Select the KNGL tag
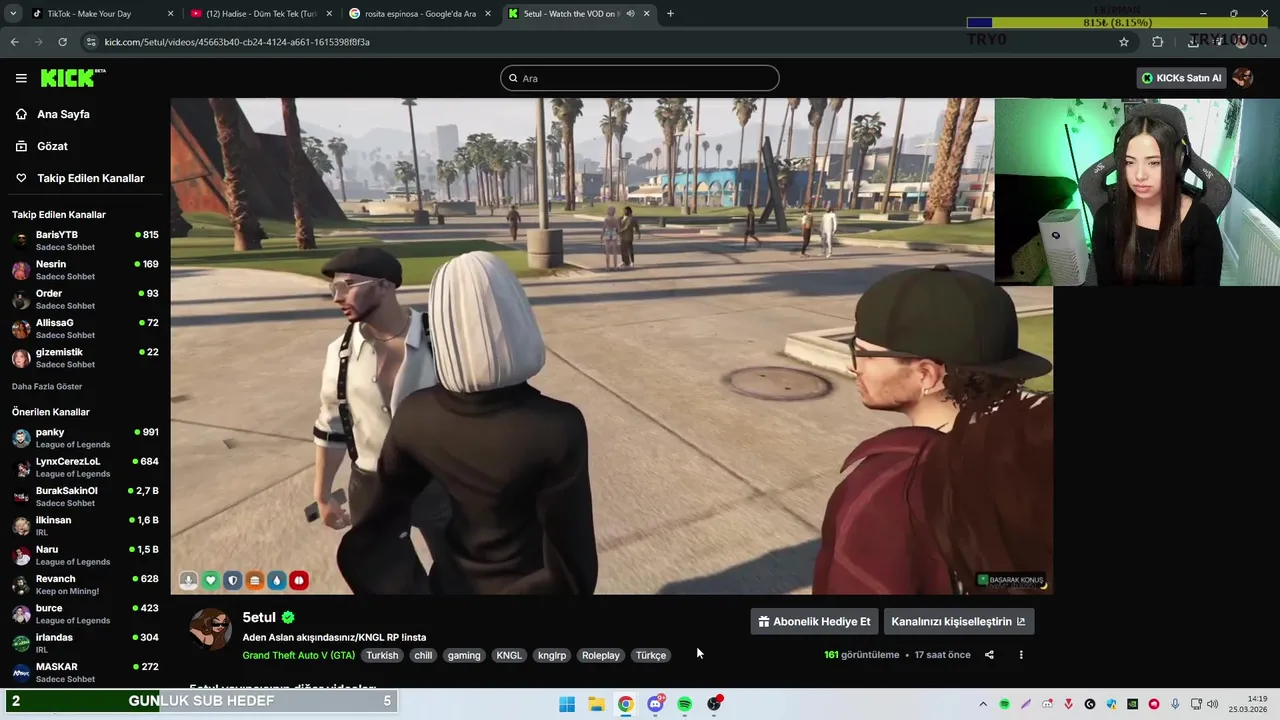The width and height of the screenshot is (1280, 720). click(509, 655)
